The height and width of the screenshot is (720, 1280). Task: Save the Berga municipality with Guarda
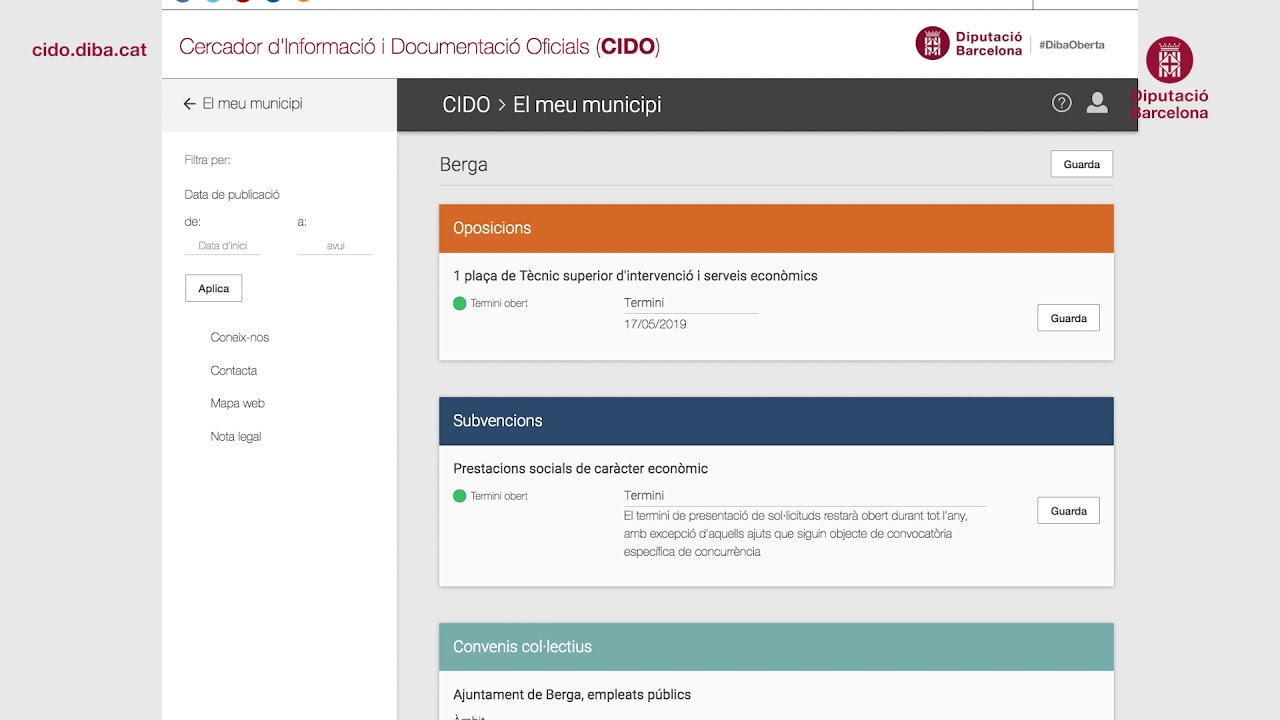pyautogui.click(x=1081, y=164)
